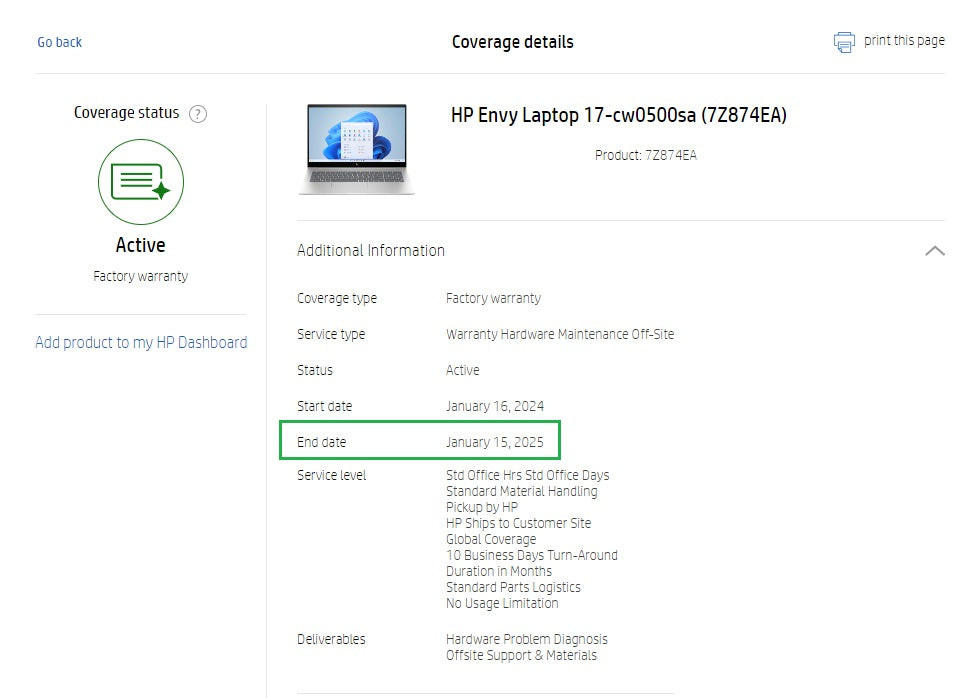Click the green warranty certificate icon

[141, 182]
